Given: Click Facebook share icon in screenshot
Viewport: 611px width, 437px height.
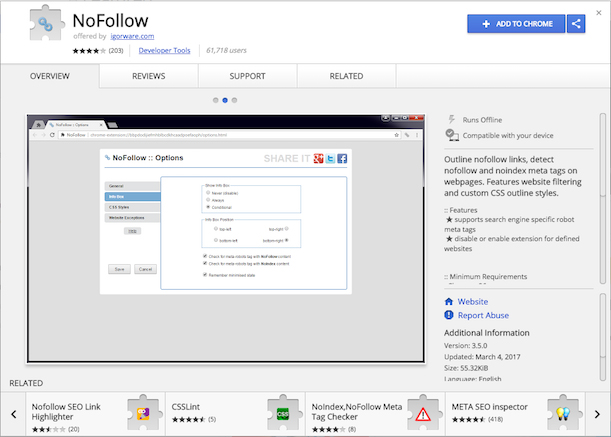Looking at the screenshot, I should point(342,159).
